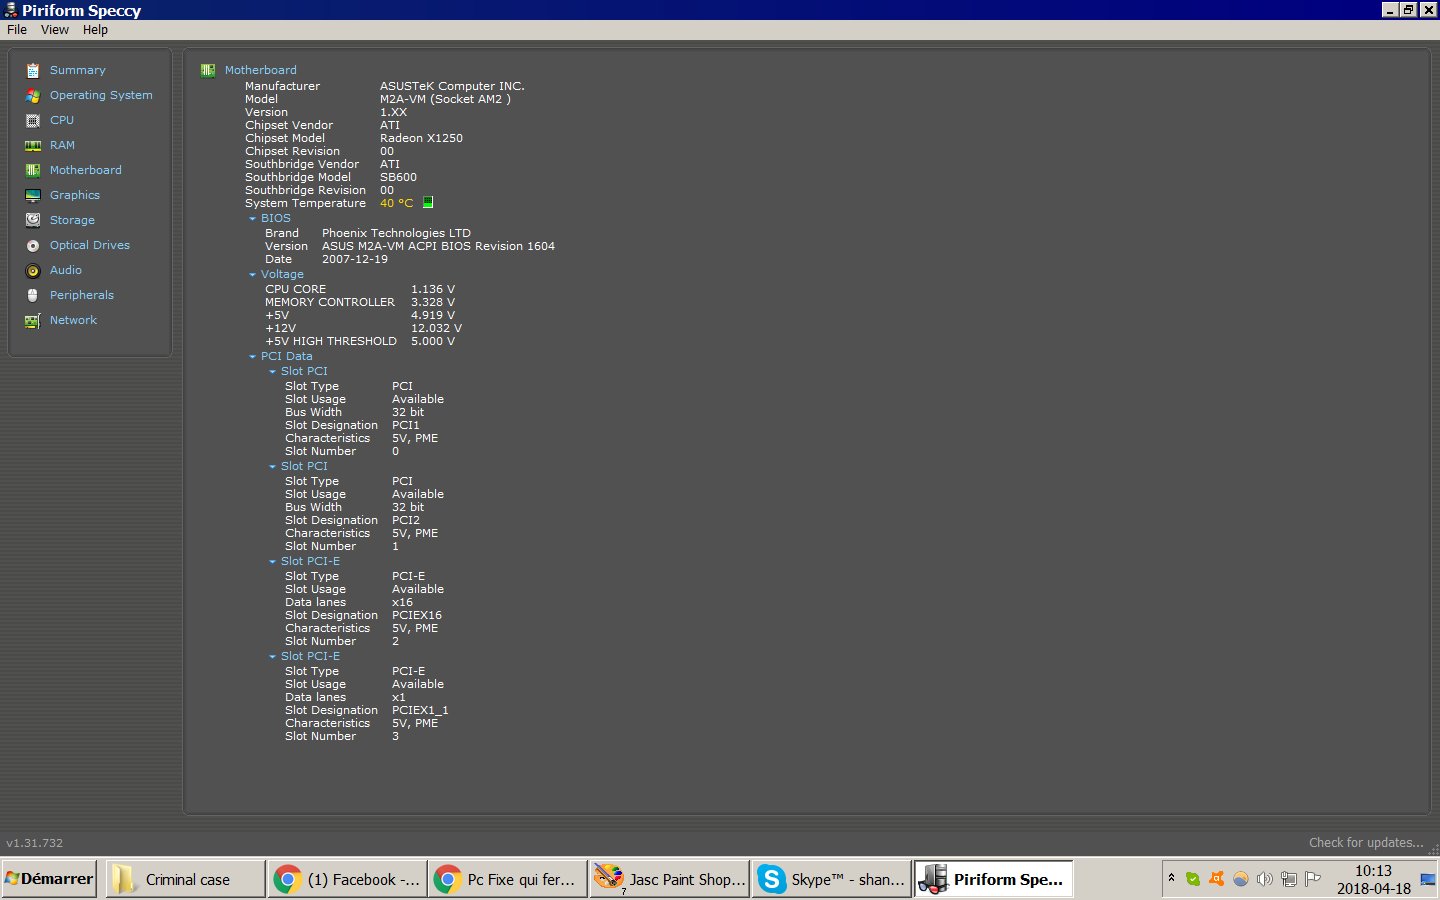Screen dimensions: 1440x900
Task: Click the Audio speaker icon in sidebar
Action: (33, 270)
